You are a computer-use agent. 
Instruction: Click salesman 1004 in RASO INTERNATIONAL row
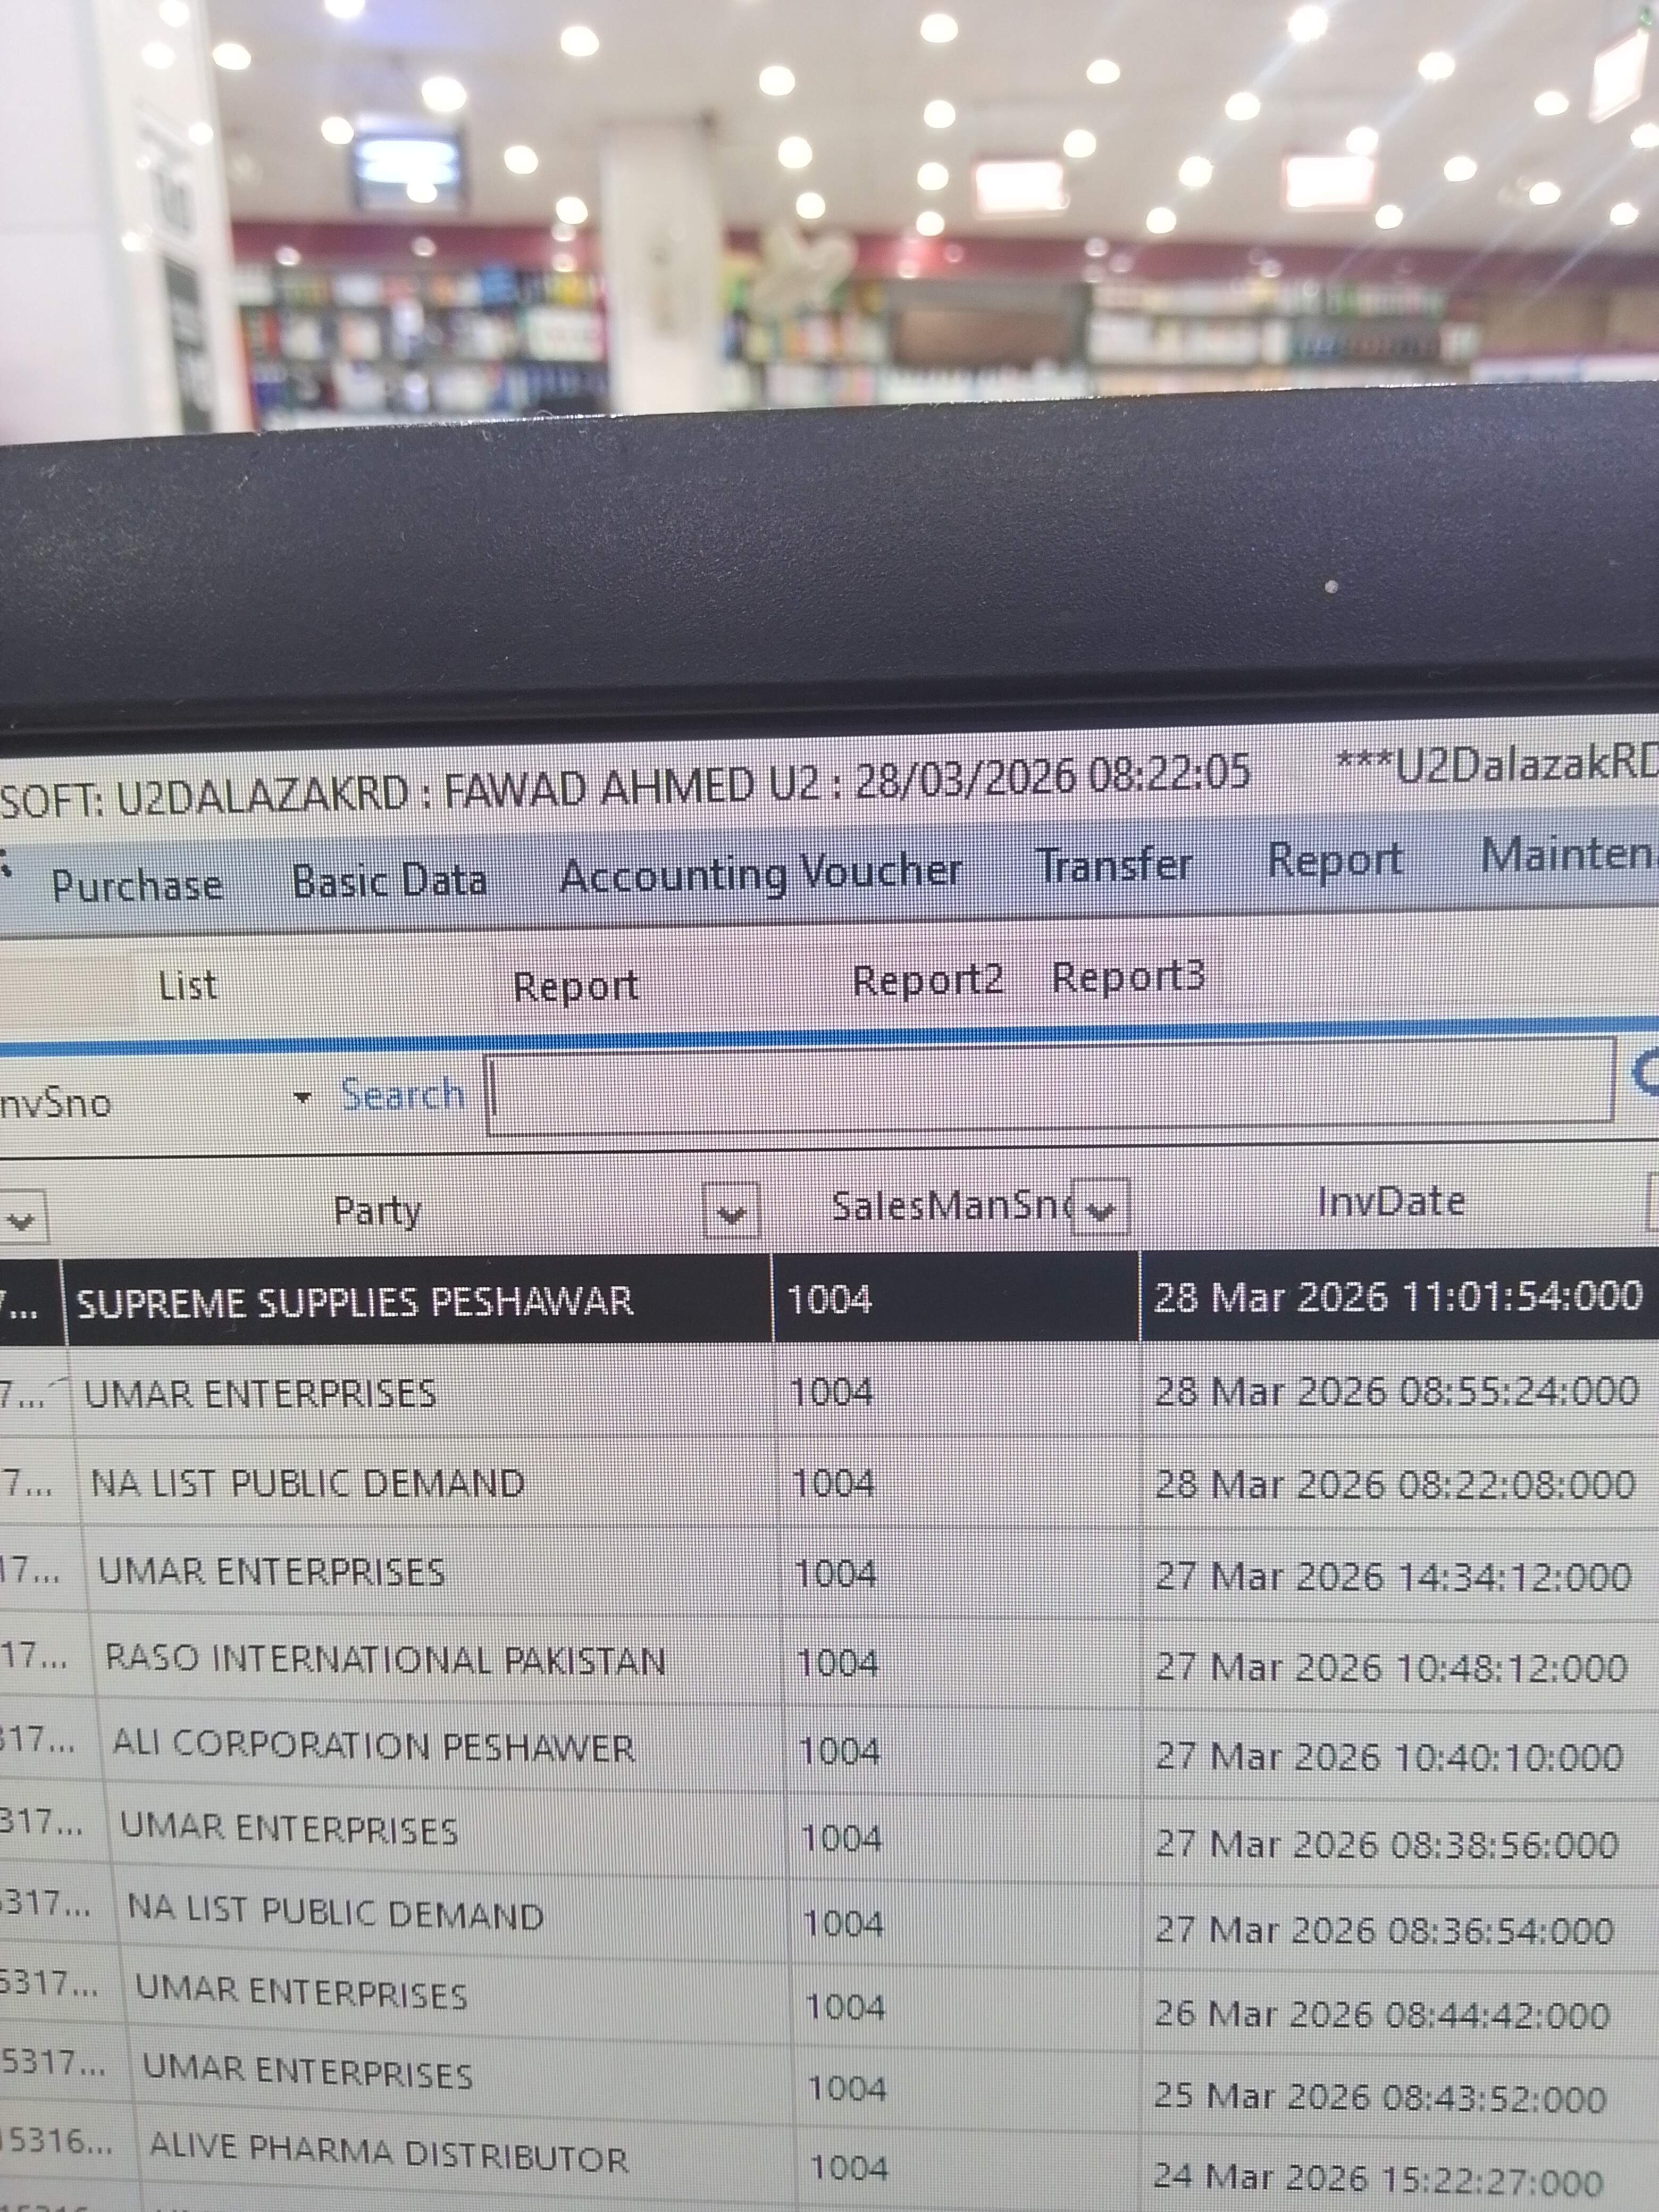click(837, 1663)
